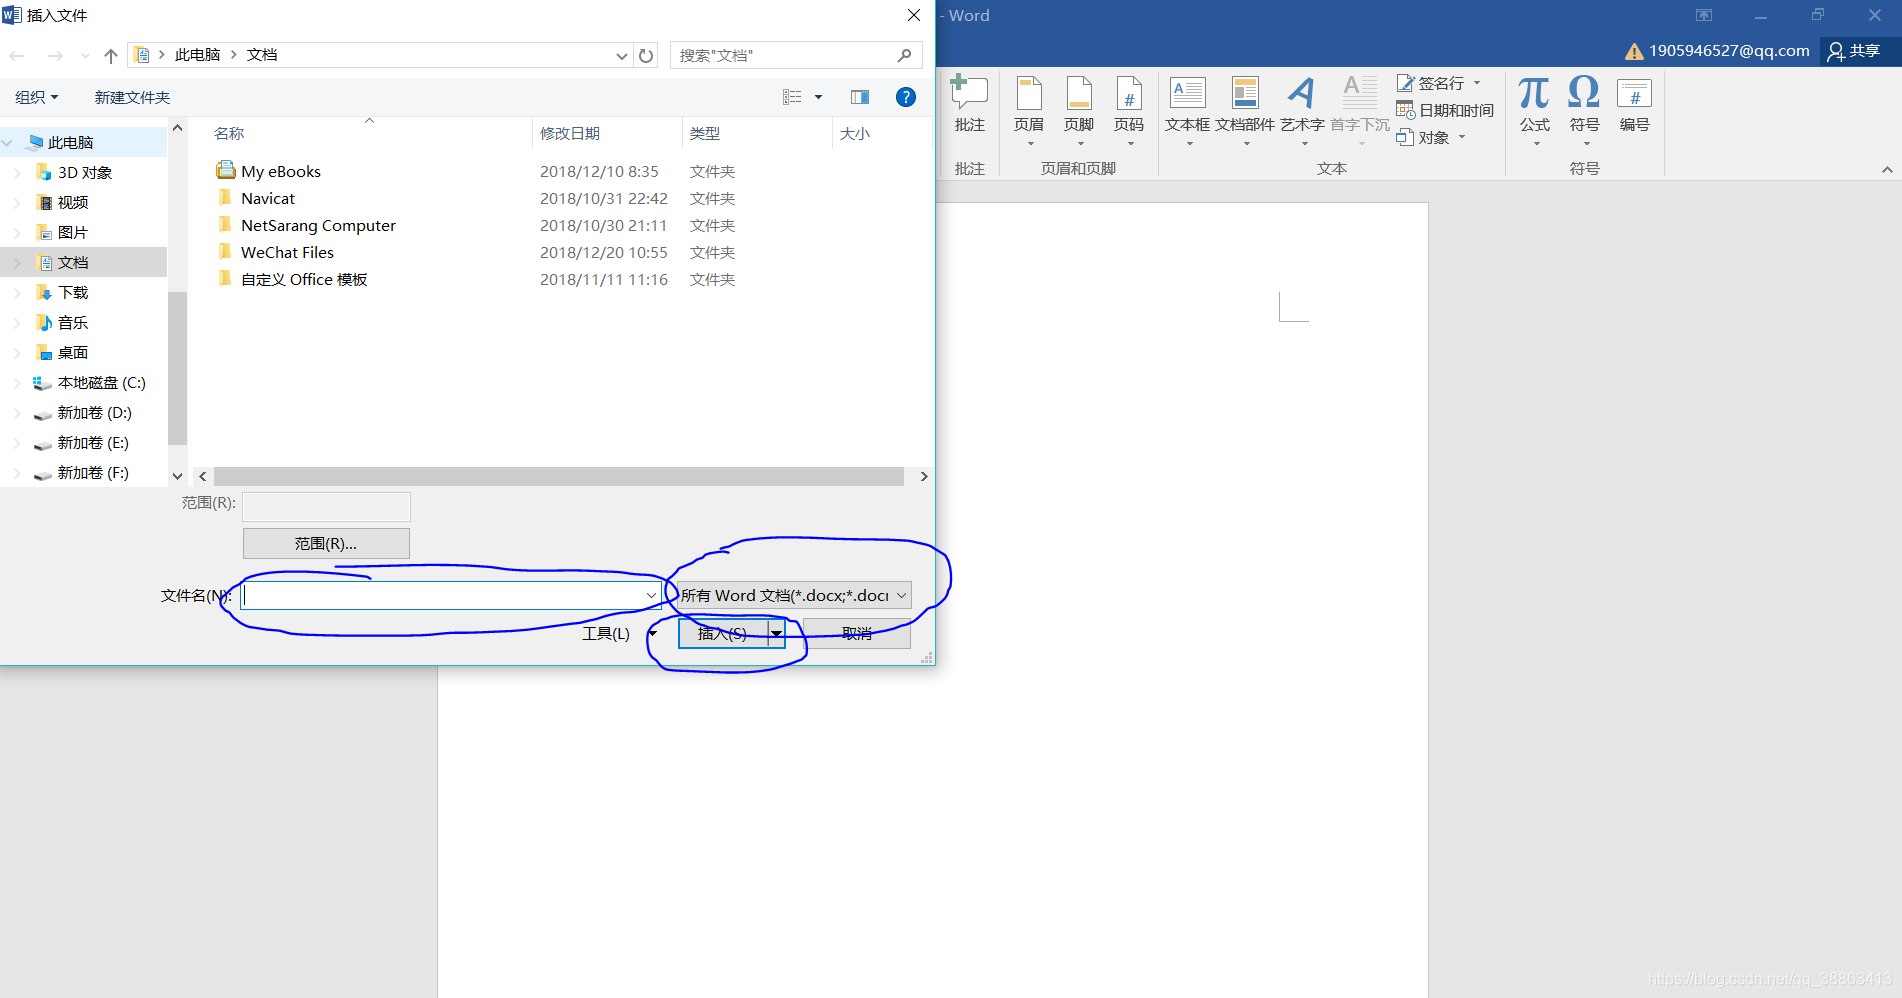Click the Object (对象) button in ribbon

pyautogui.click(x=1431, y=137)
